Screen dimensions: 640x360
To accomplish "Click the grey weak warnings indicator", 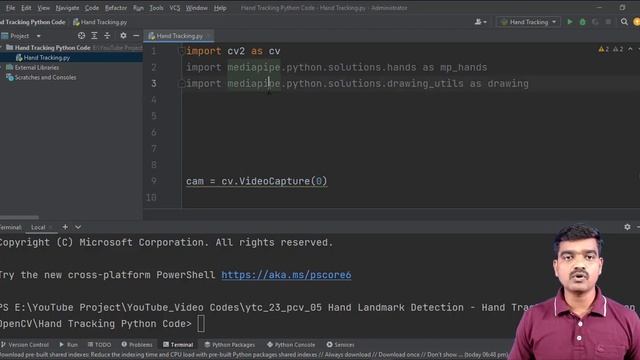I will click(x=618, y=49).
